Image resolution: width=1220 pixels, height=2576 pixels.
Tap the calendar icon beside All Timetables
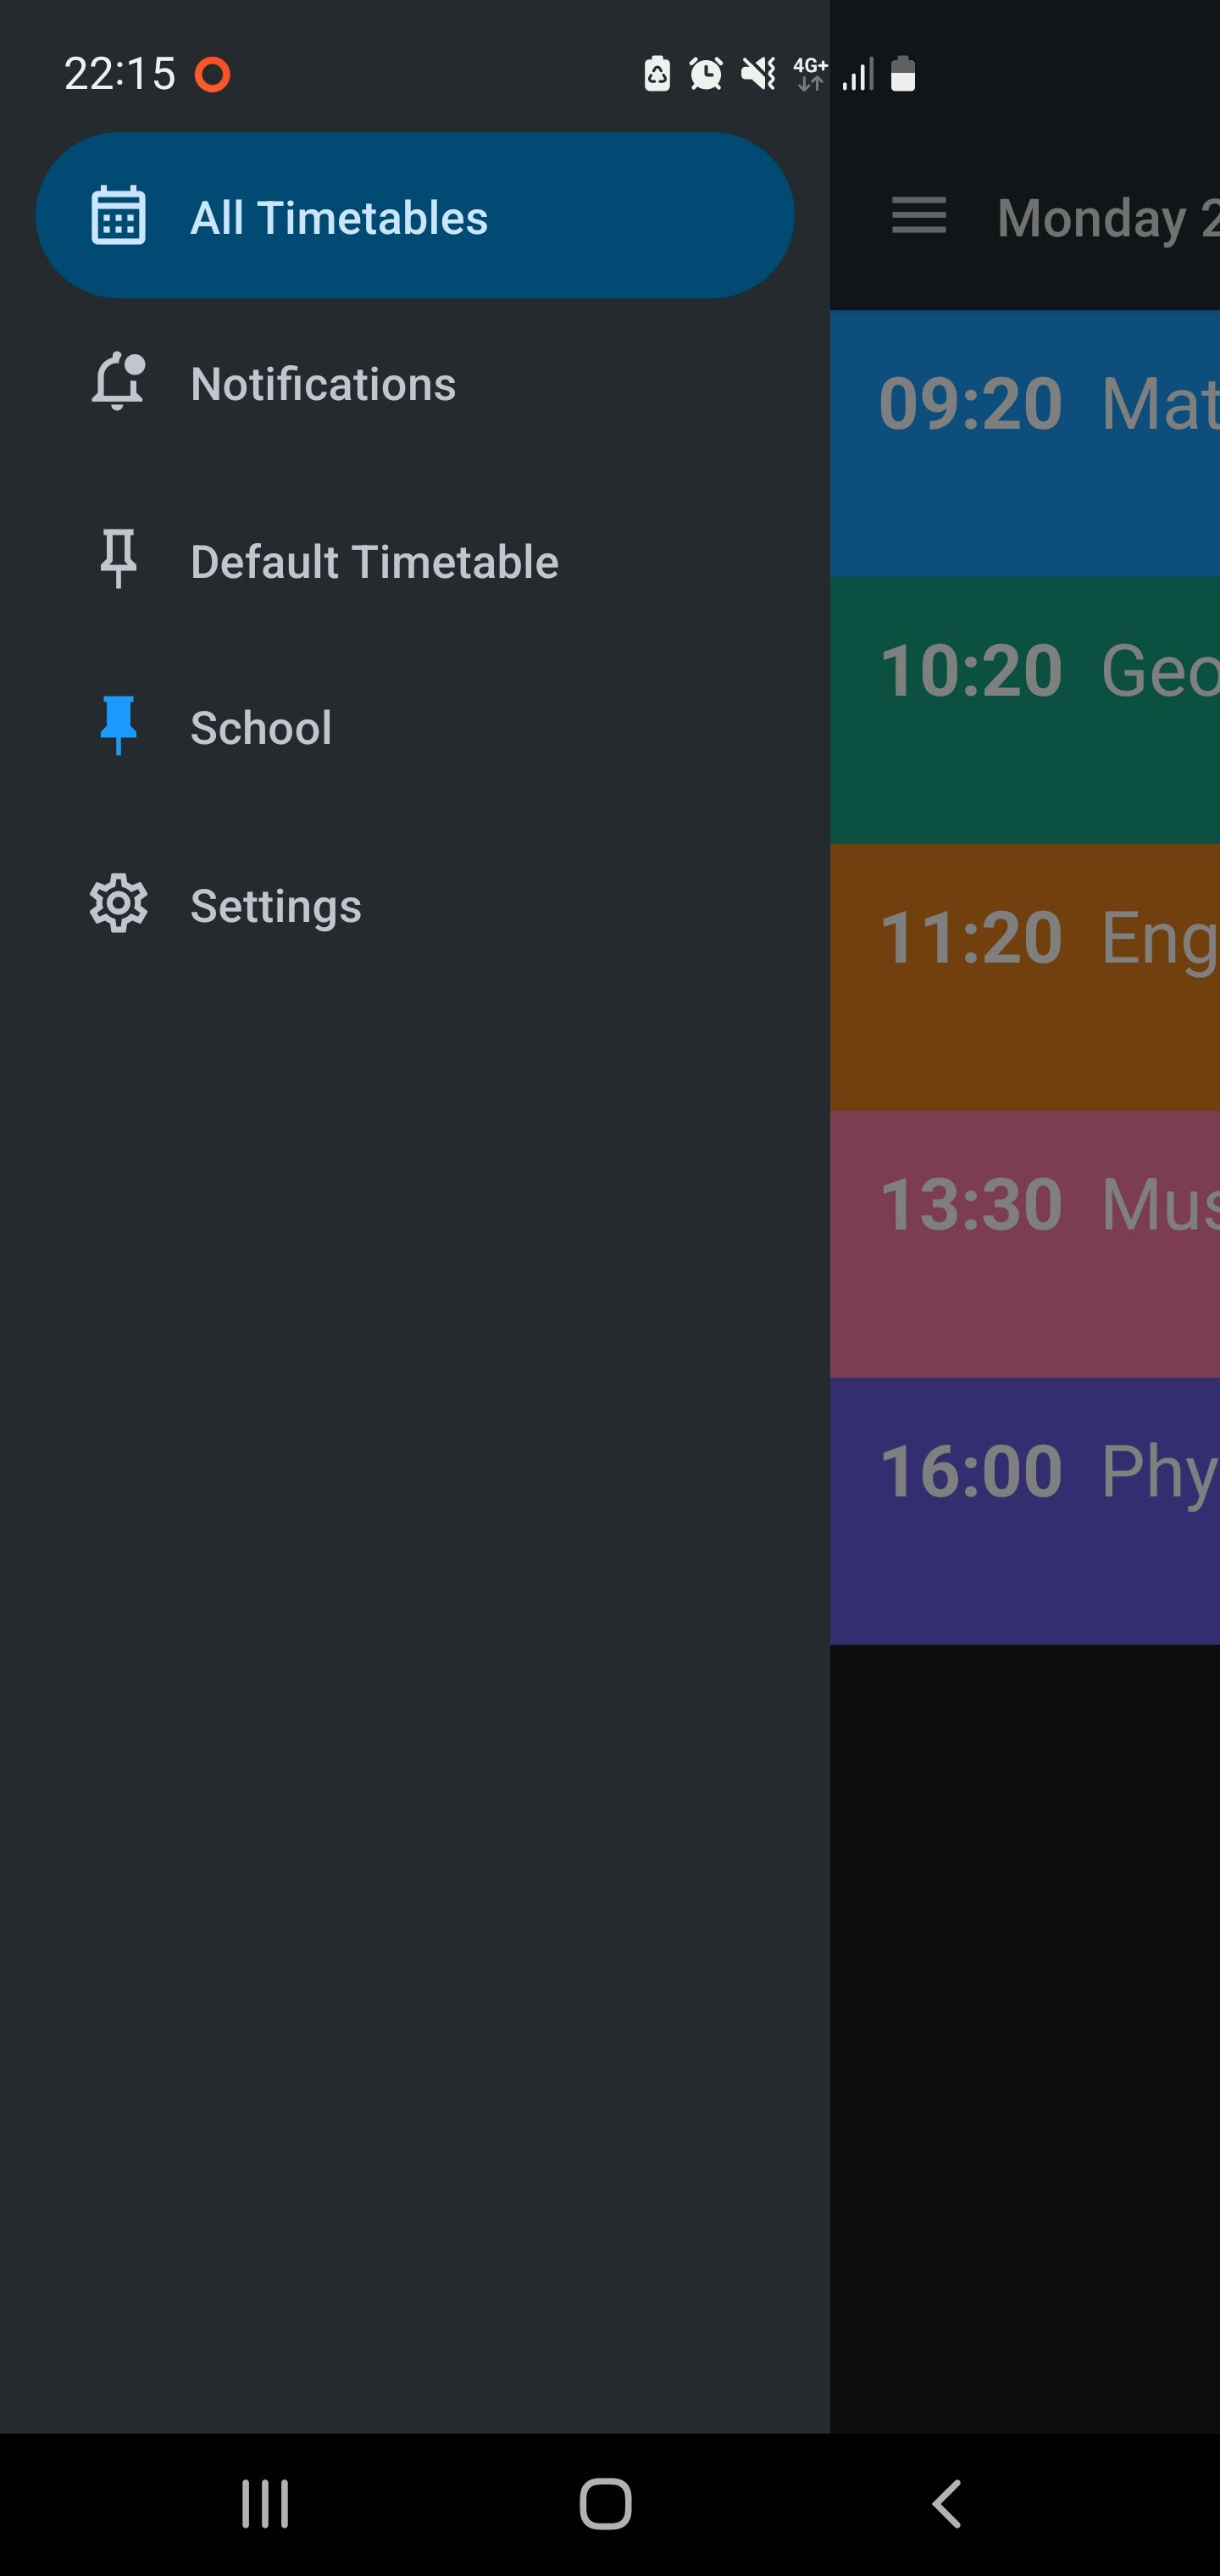tap(118, 216)
